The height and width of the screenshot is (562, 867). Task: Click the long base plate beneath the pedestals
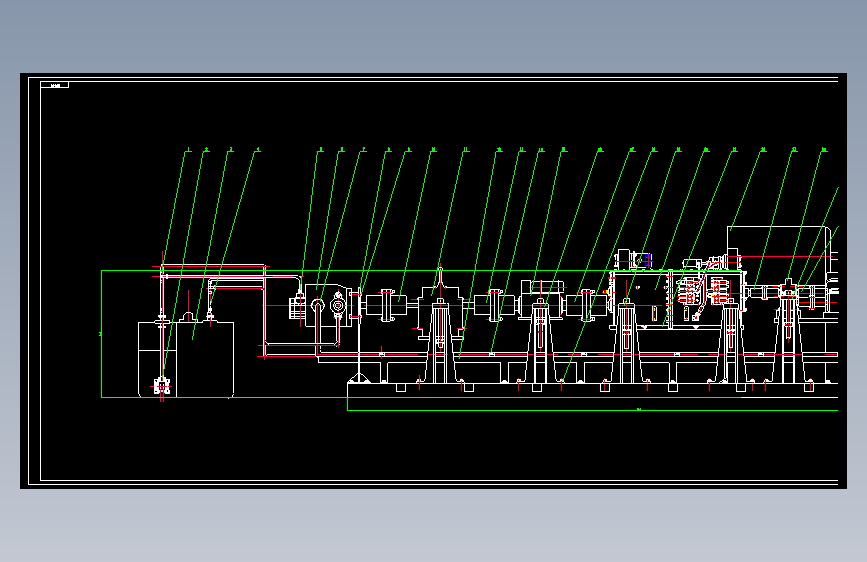pos(592,390)
